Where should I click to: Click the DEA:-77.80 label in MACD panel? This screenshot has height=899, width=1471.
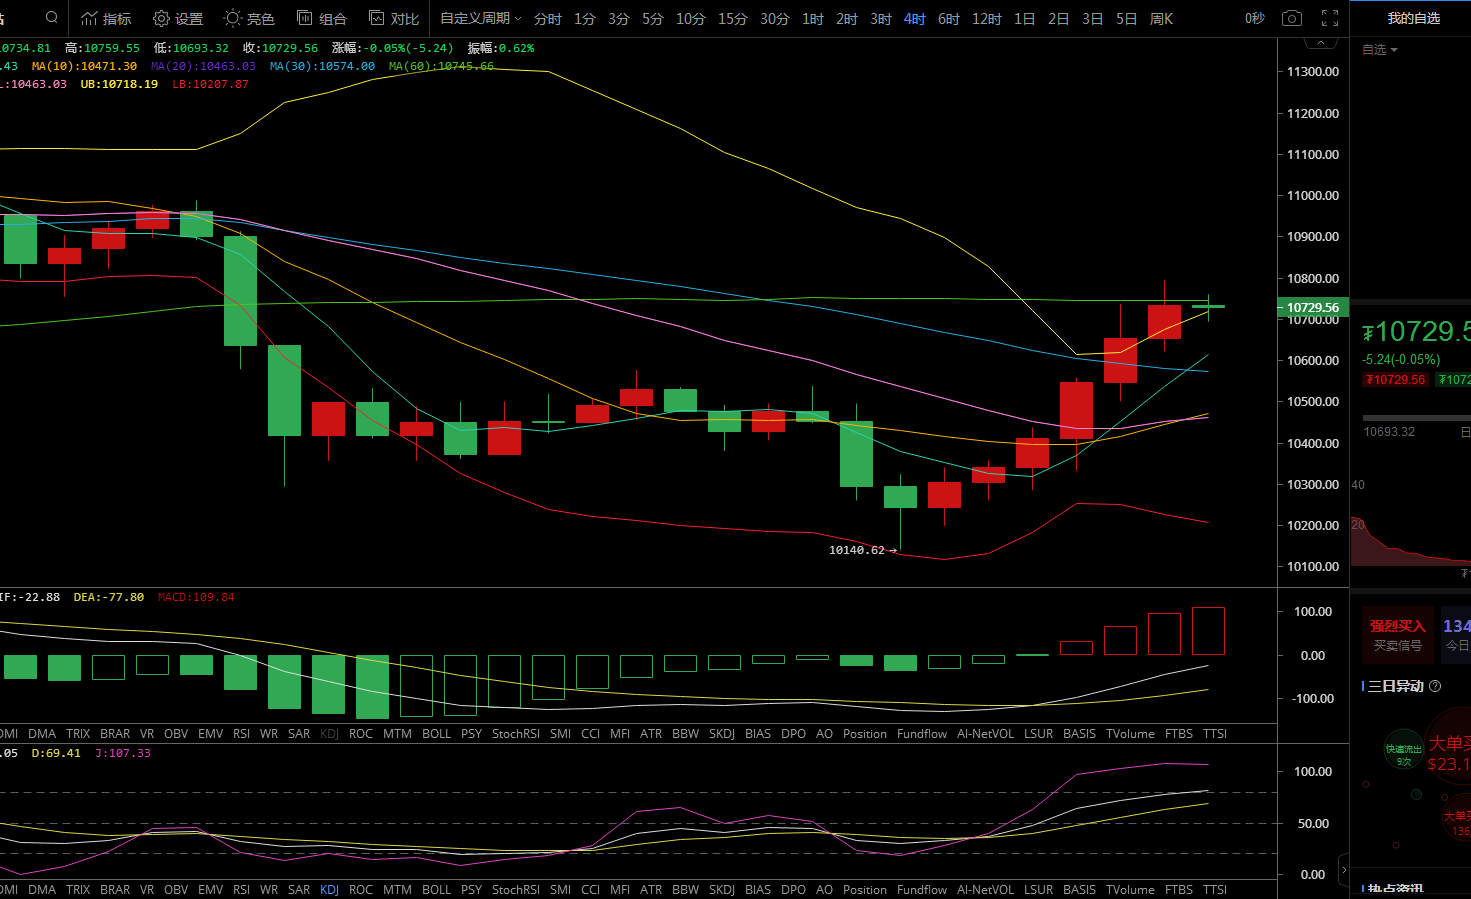pyautogui.click(x=108, y=597)
